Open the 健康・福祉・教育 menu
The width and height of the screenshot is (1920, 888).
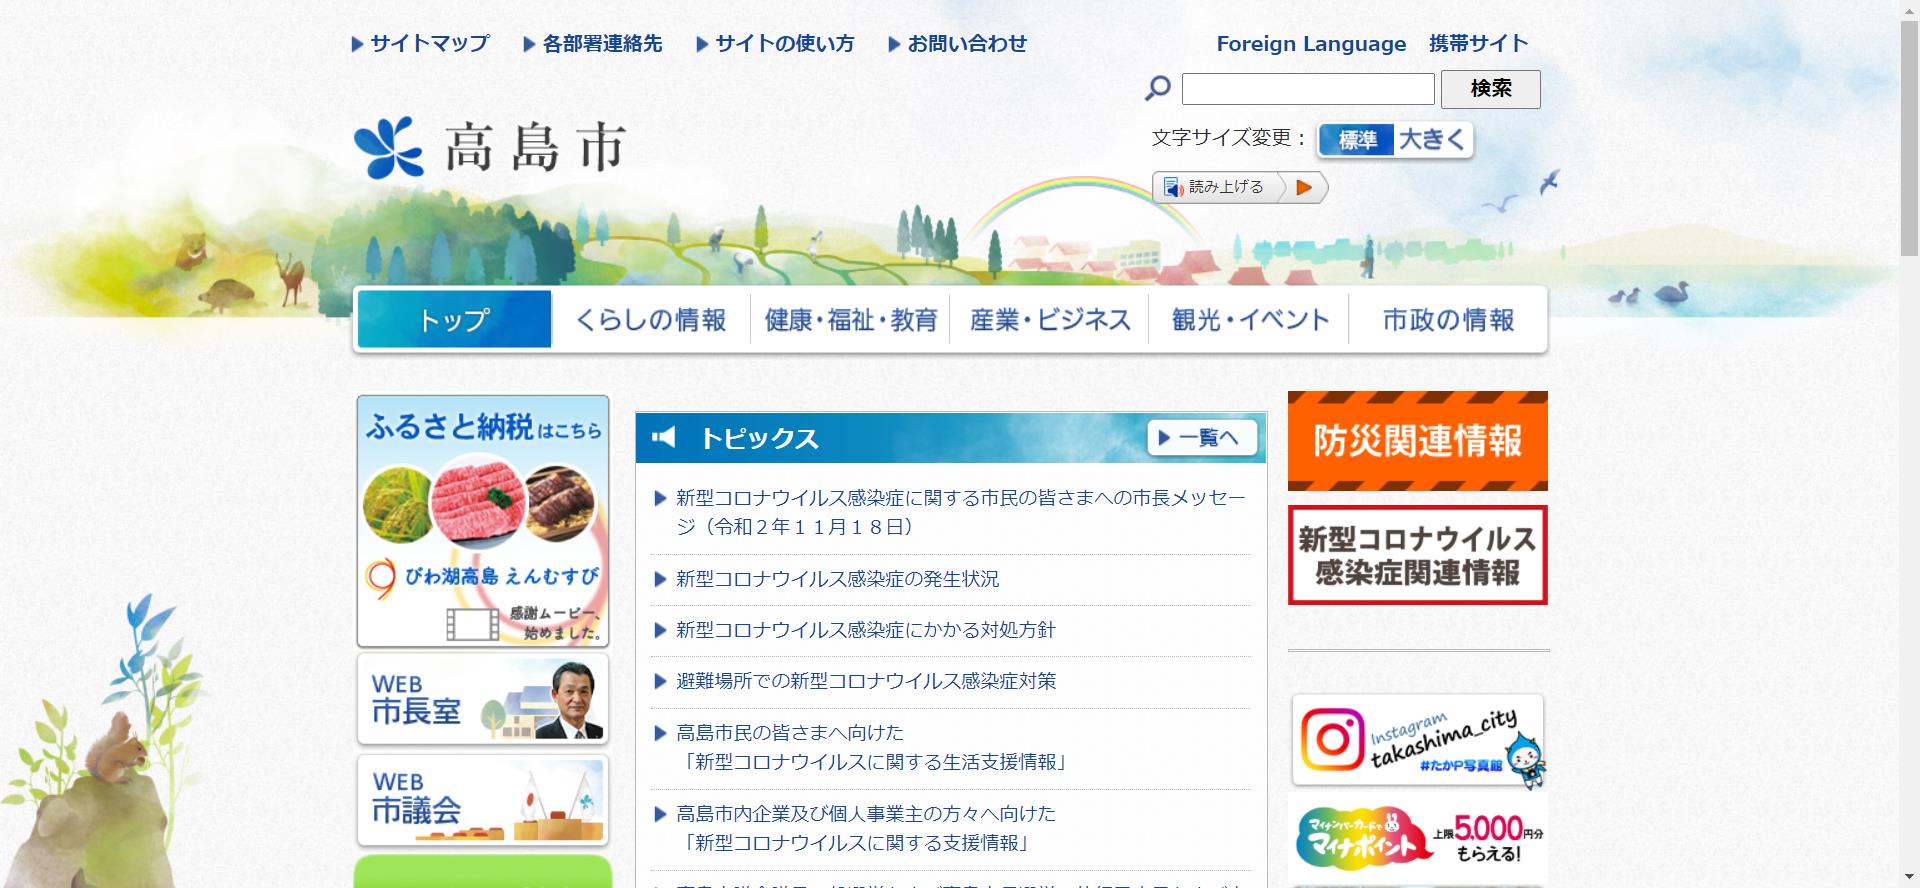pos(850,320)
